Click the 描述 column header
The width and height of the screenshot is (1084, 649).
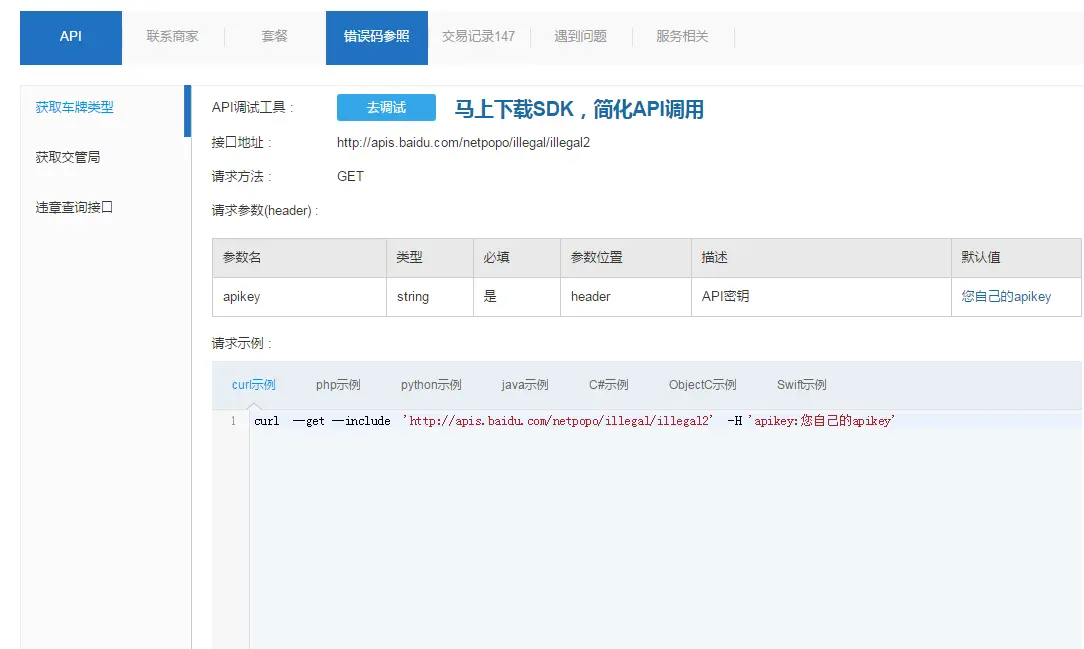[821, 258]
